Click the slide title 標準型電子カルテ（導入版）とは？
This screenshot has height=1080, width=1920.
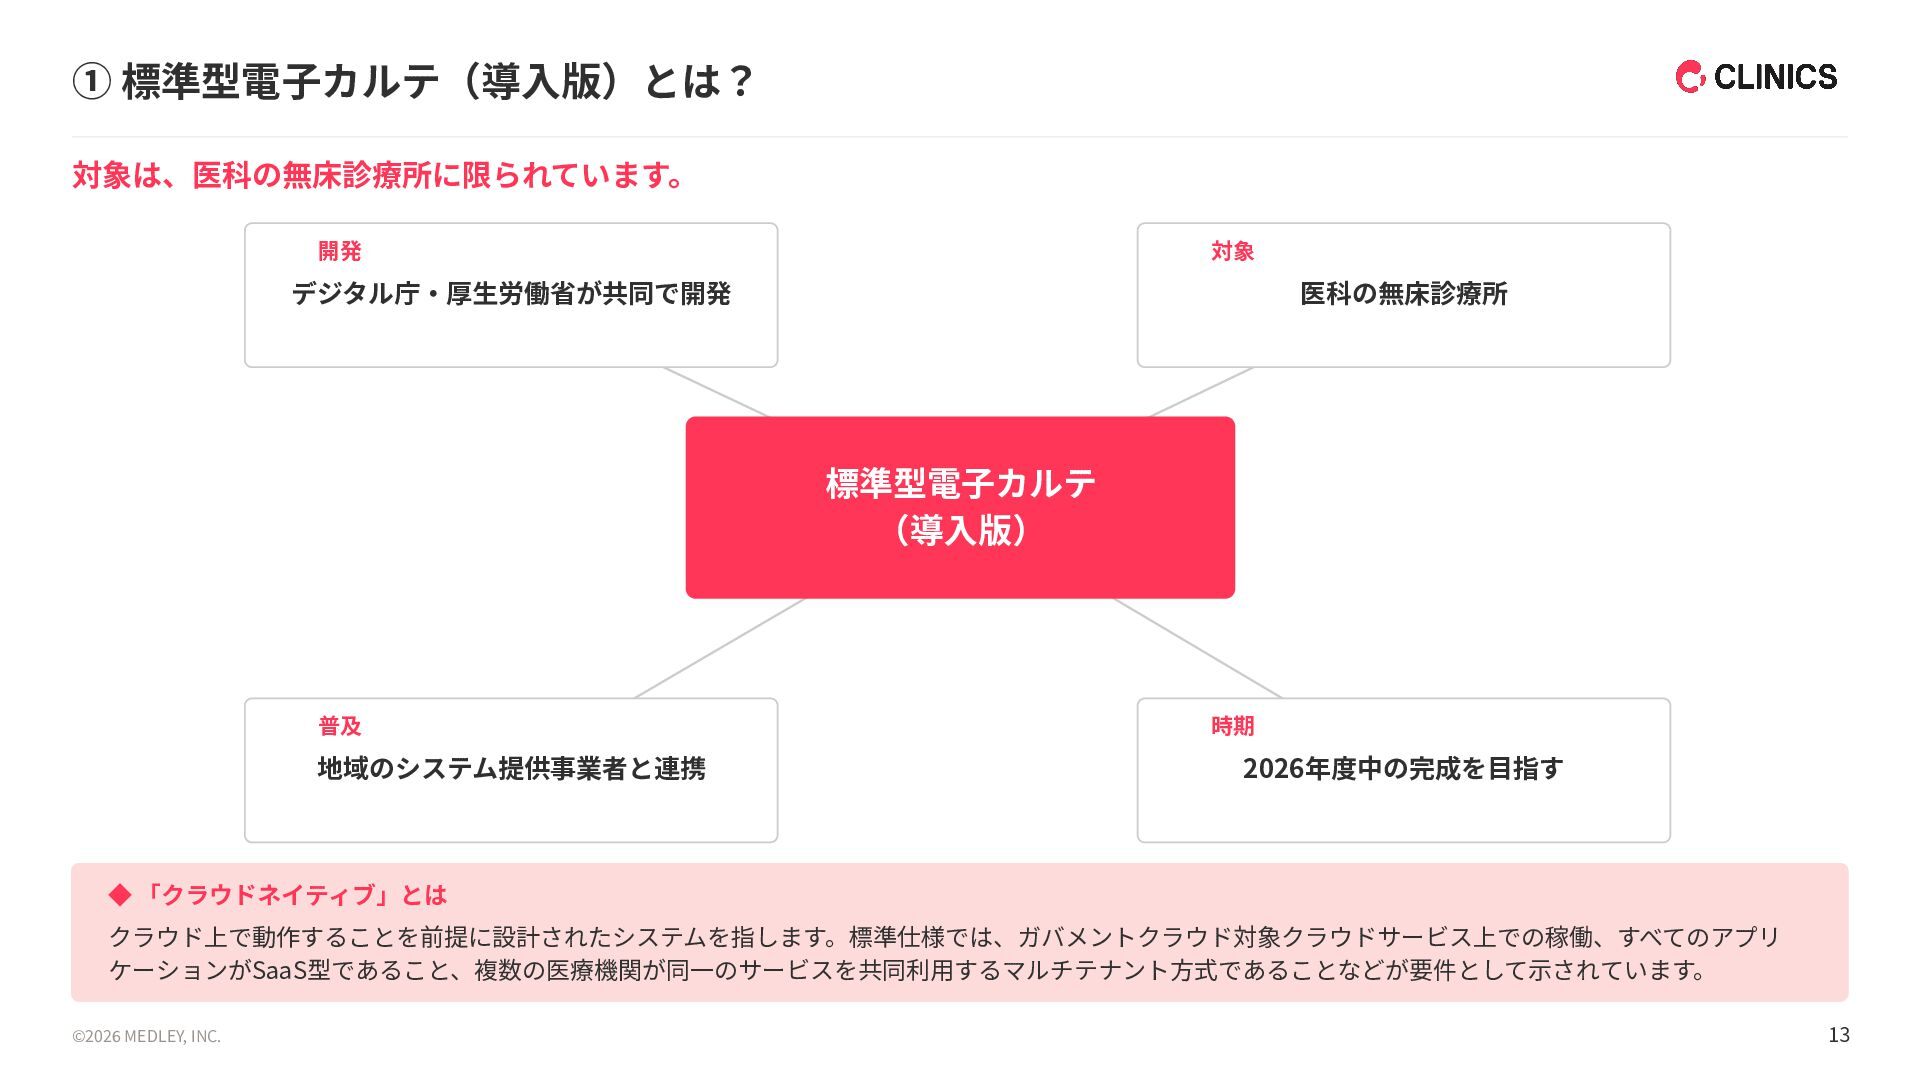coord(436,81)
